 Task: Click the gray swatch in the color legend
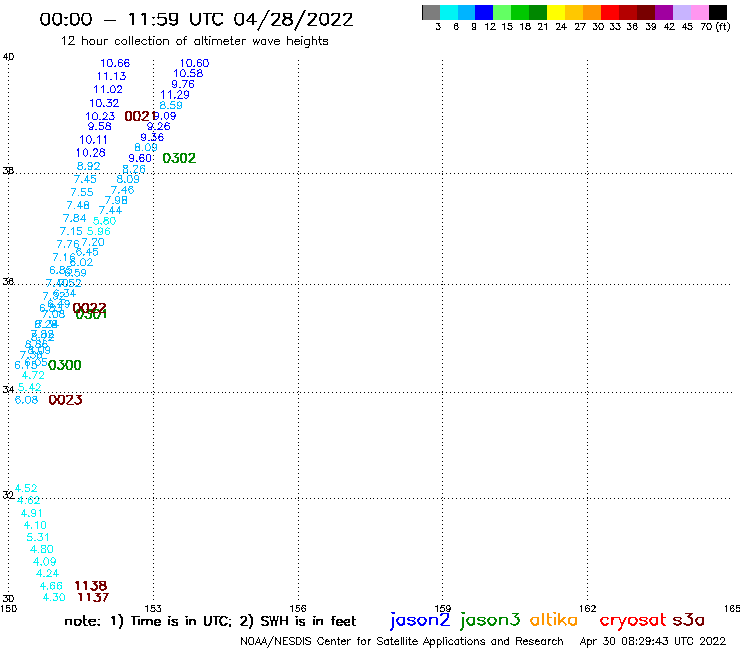[431, 12]
